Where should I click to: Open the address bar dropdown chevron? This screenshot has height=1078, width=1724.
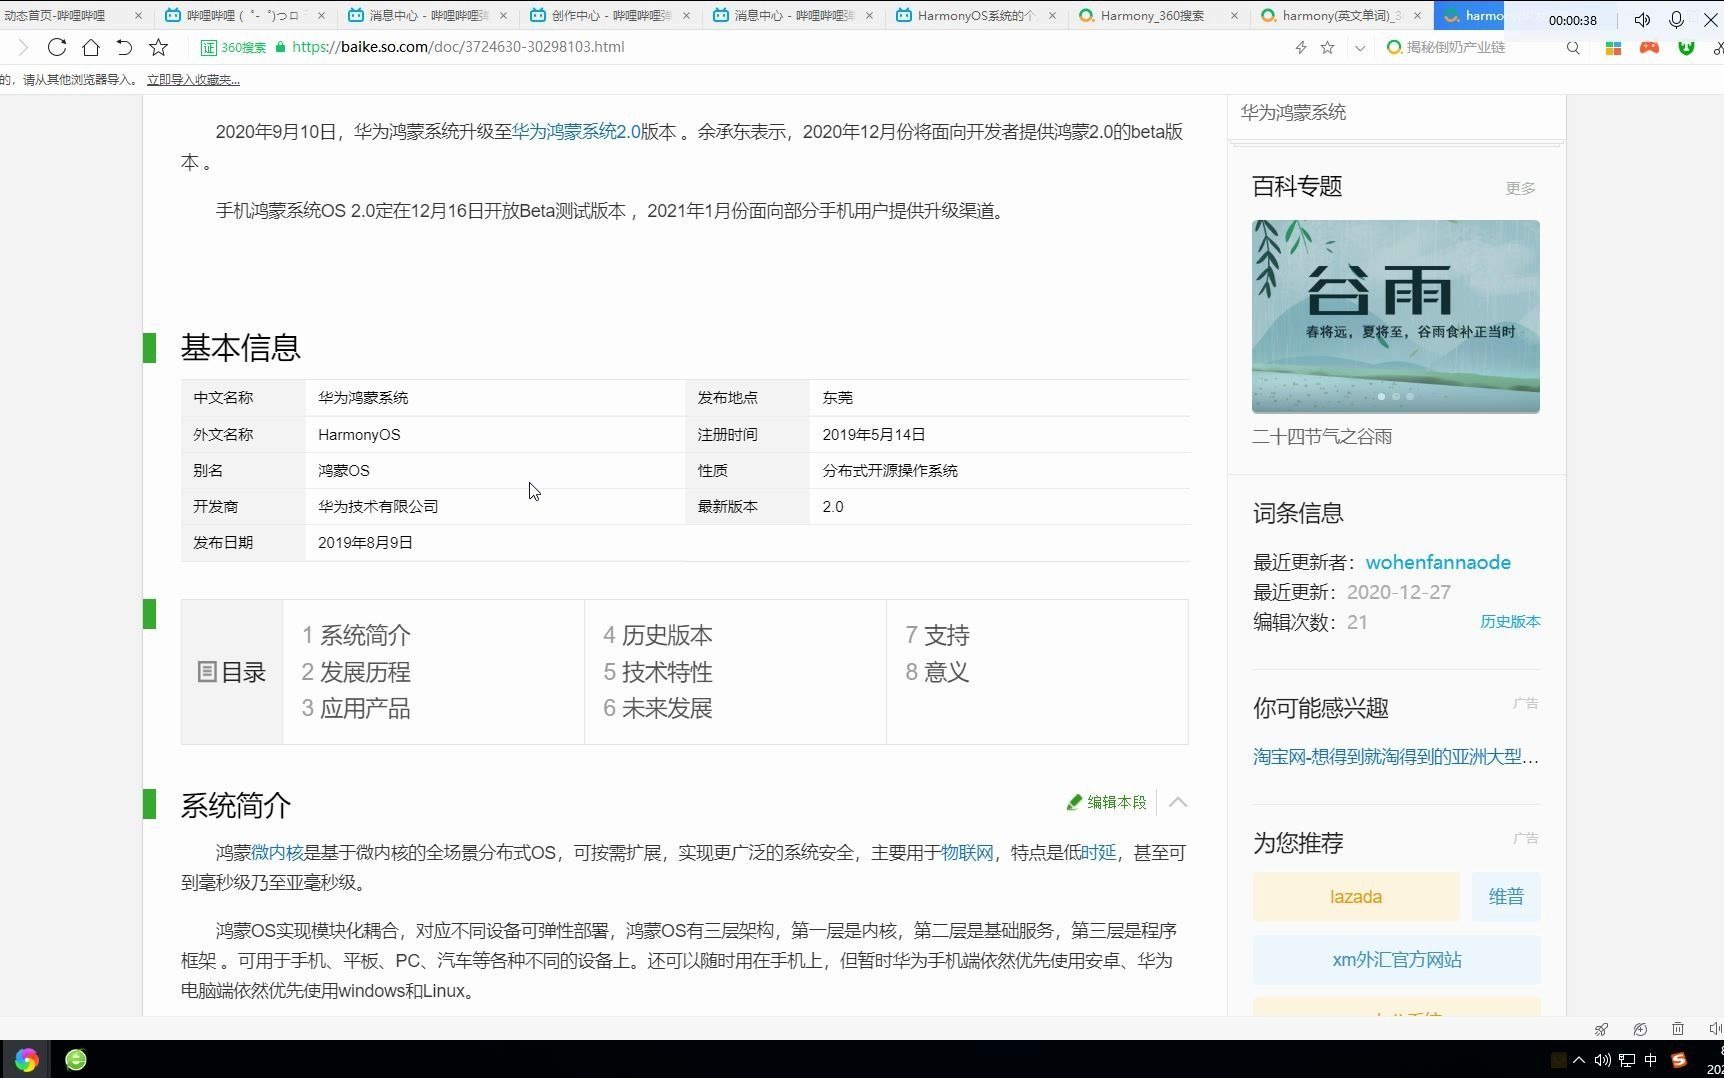click(1360, 48)
